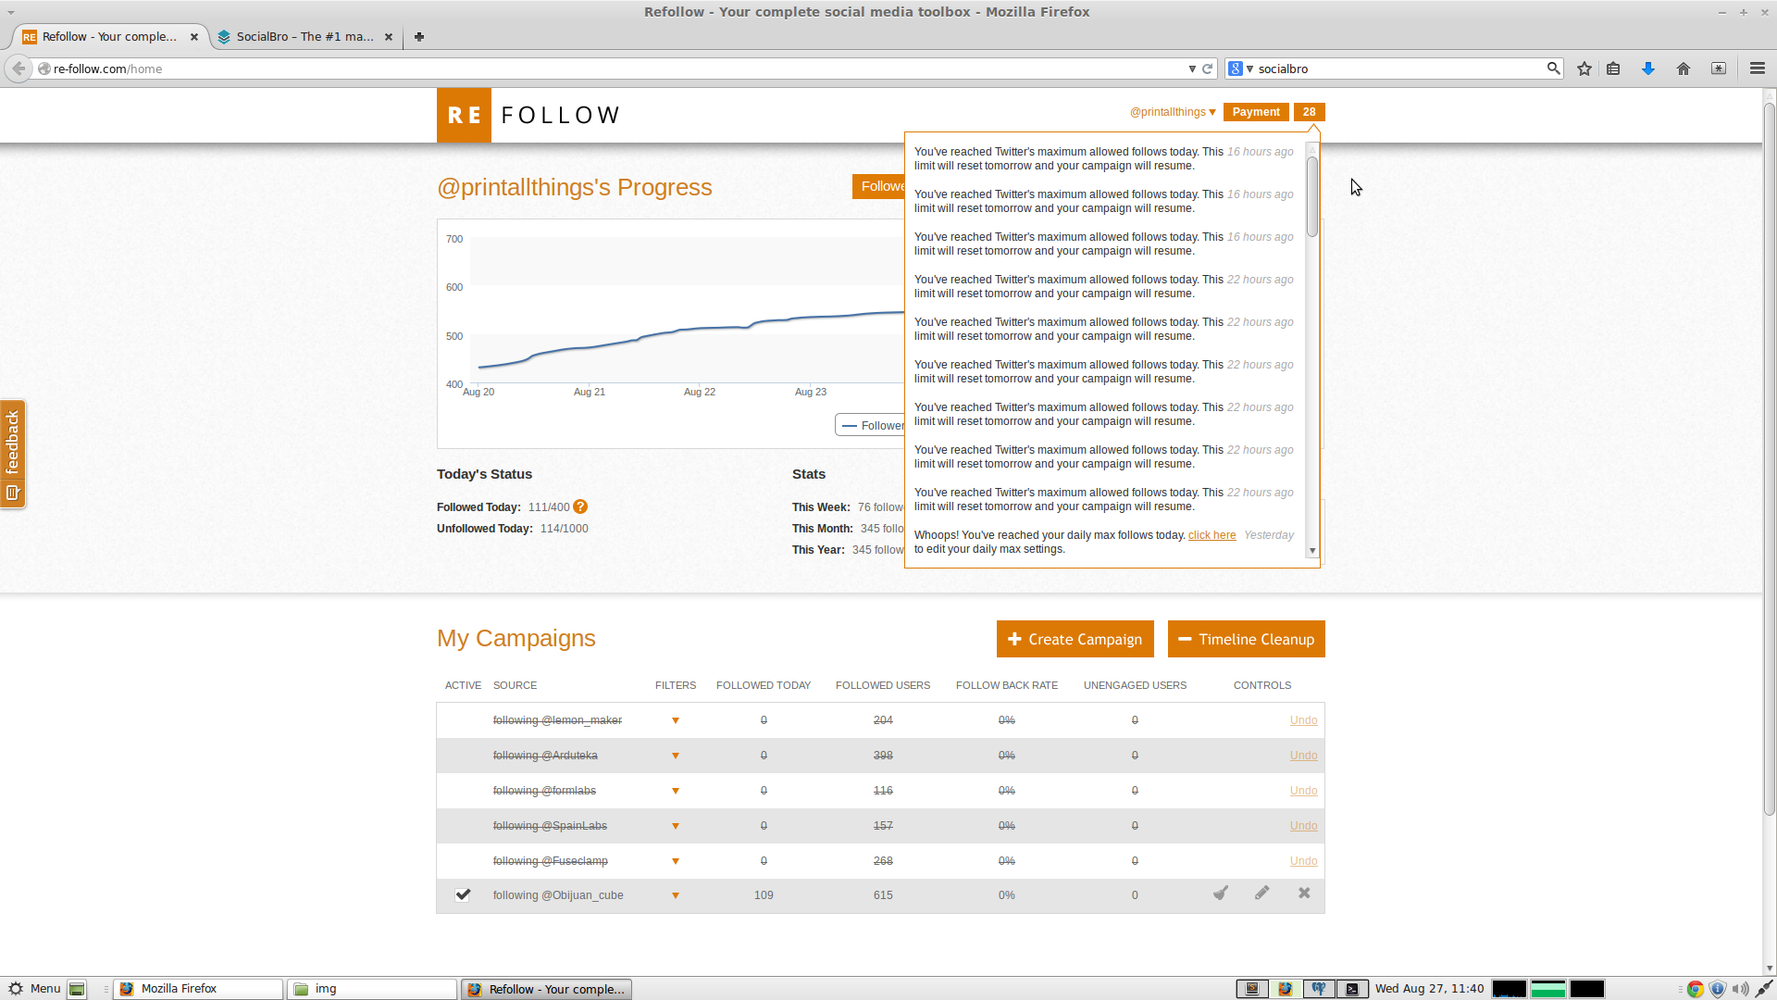Edit the Obijuan_cube campaign with pencil
This screenshot has width=1777, height=1000.
tap(1262, 893)
